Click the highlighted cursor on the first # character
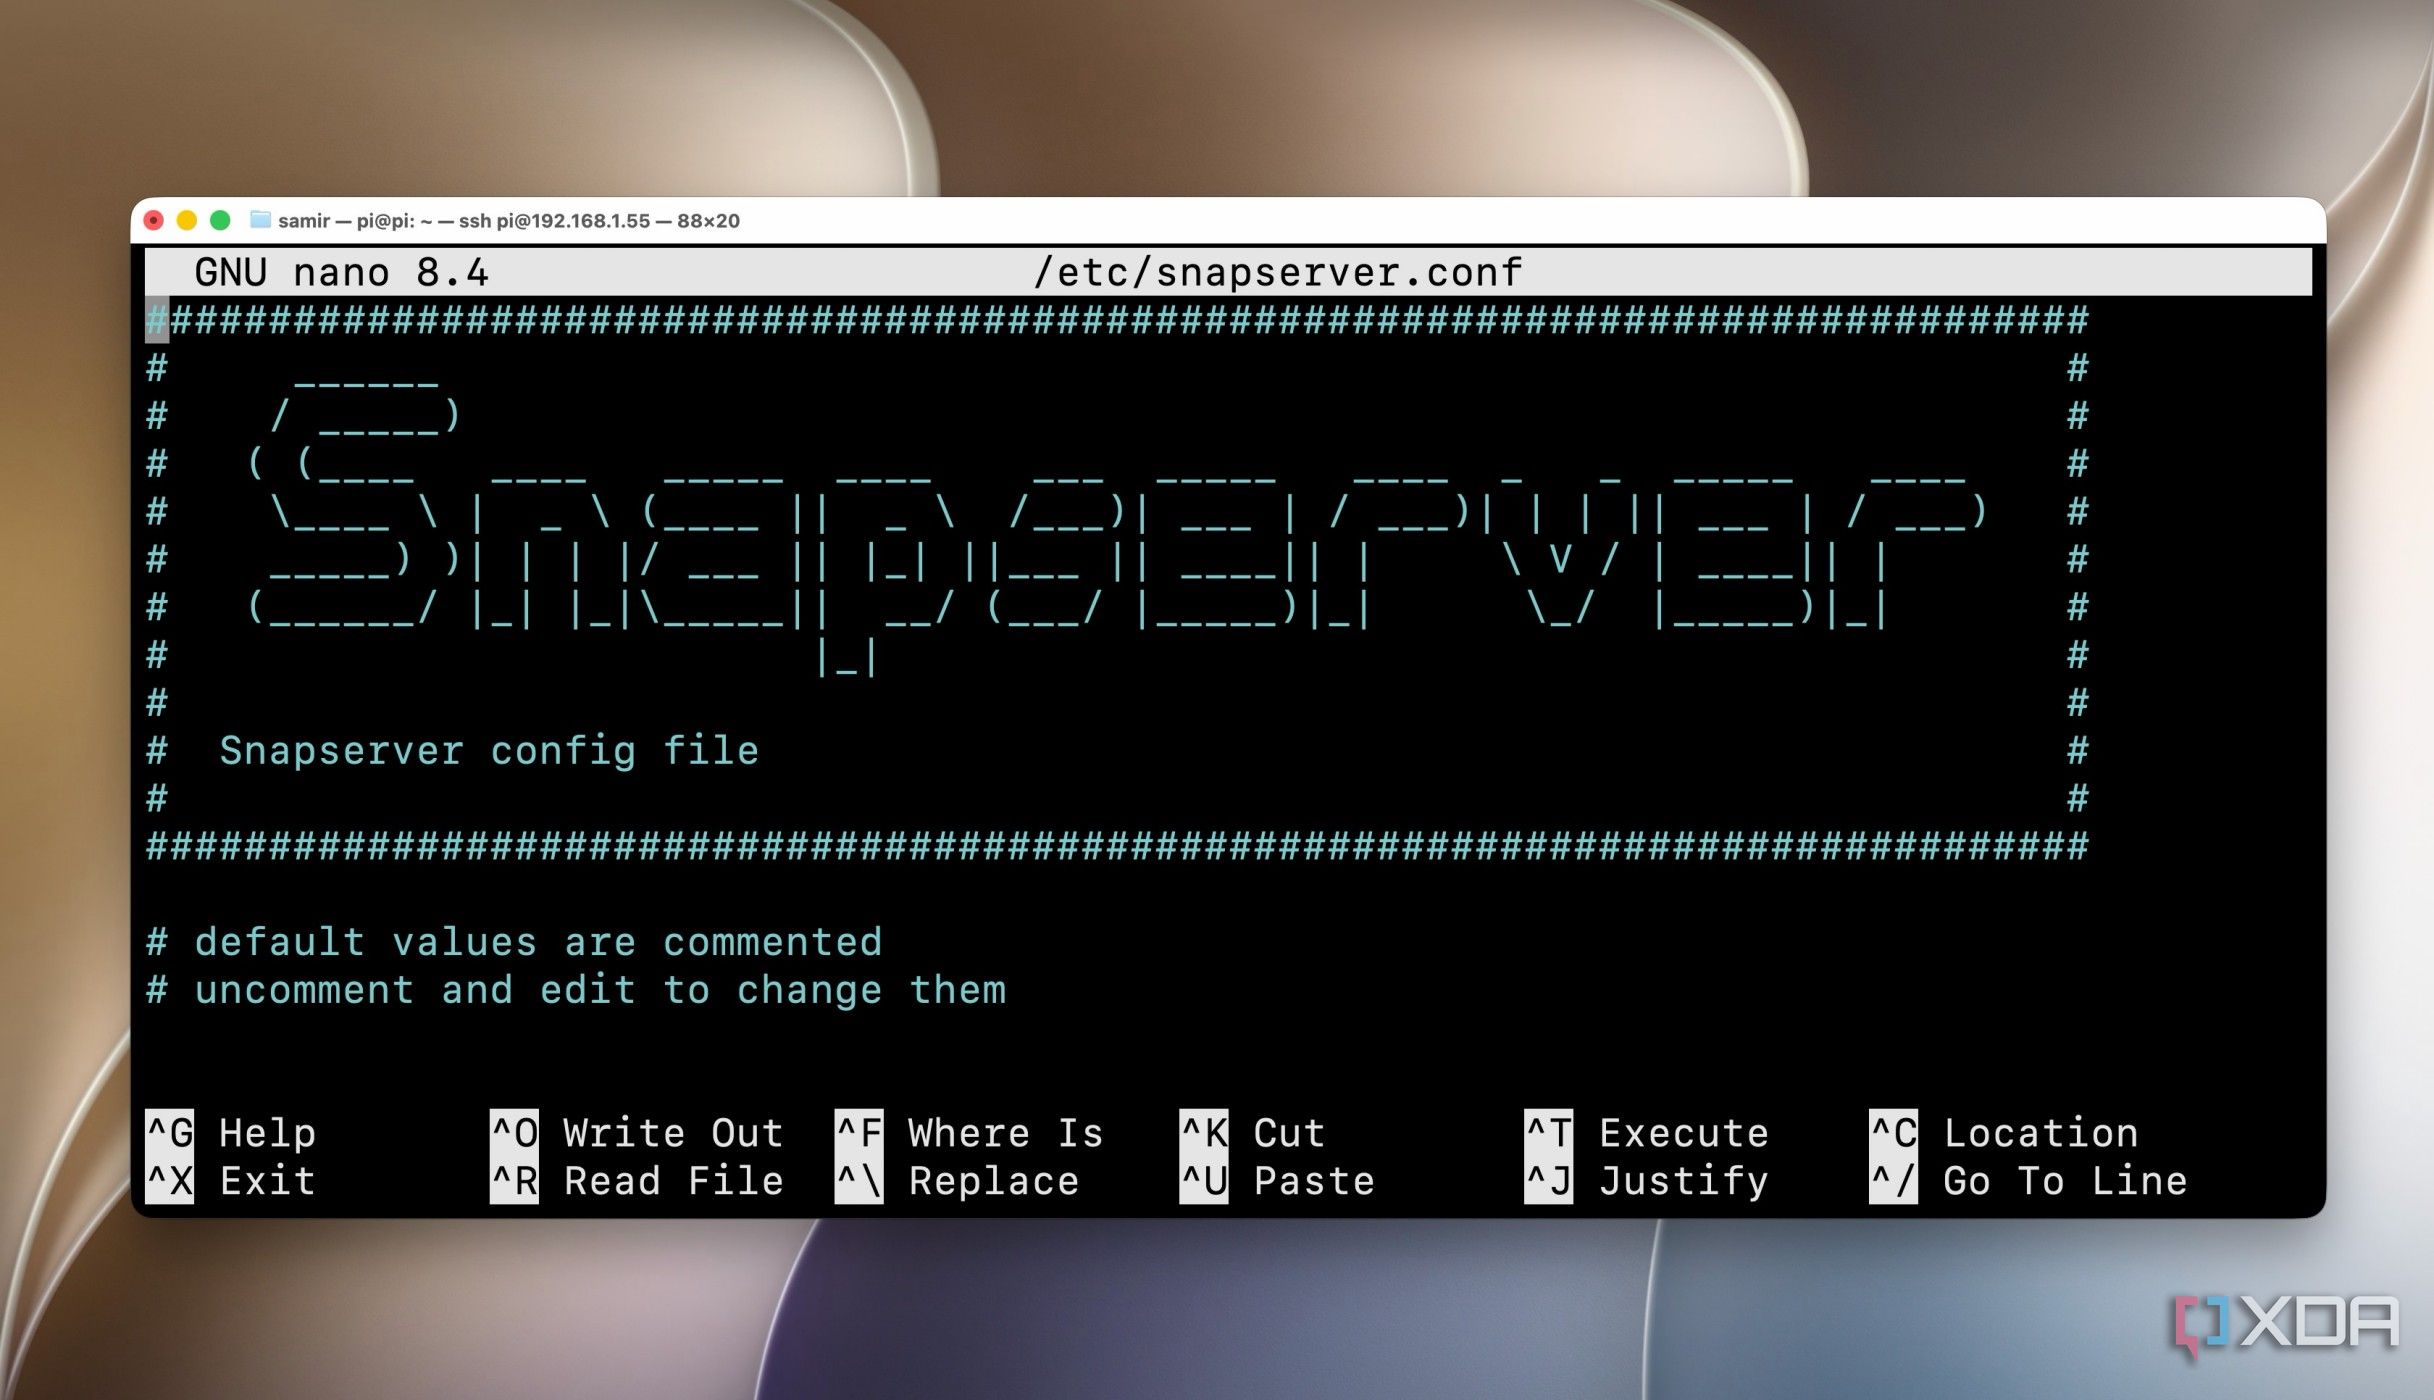The image size is (2434, 1400). (157, 320)
